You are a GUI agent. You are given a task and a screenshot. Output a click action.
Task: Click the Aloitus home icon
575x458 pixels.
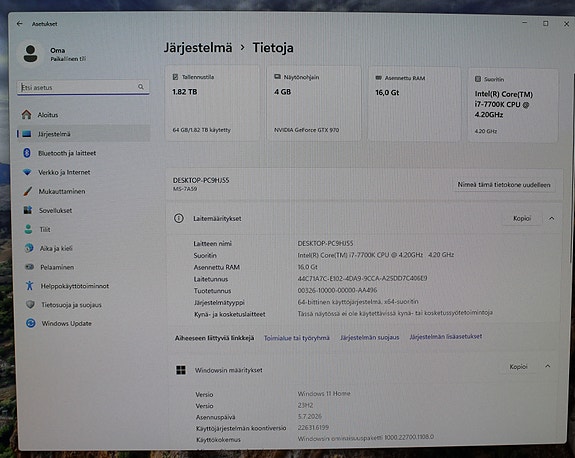(x=26, y=115)
